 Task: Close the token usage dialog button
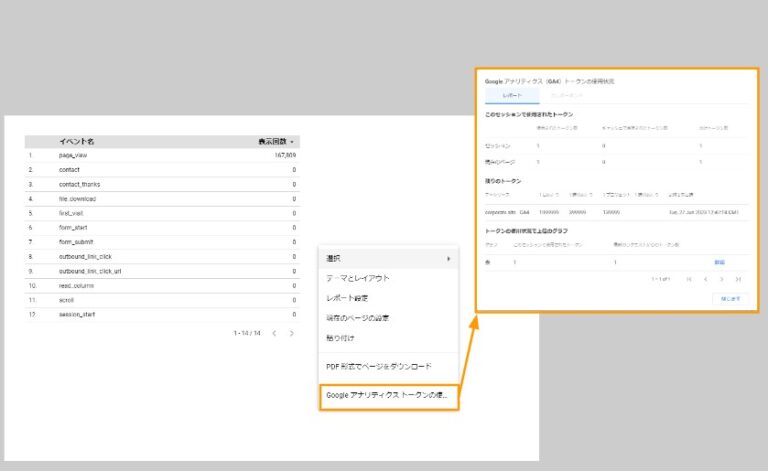pos(730,299)
